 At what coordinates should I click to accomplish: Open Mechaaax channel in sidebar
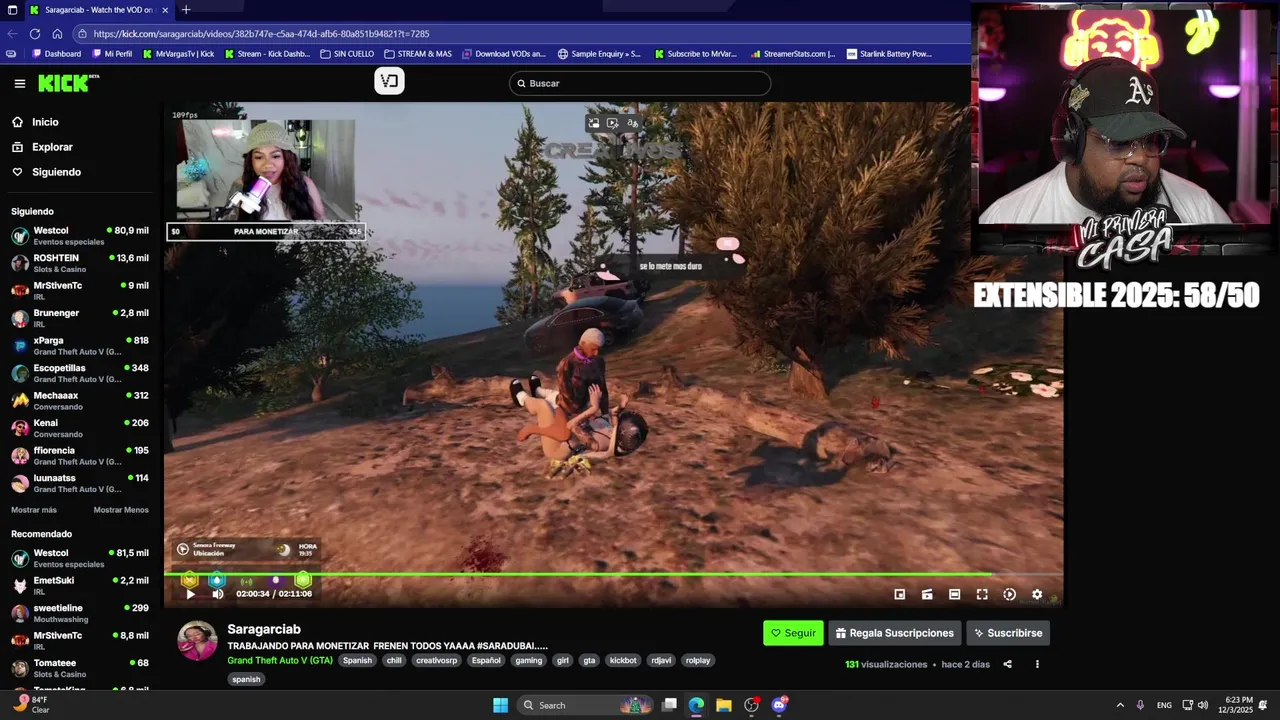coord(80,400)
